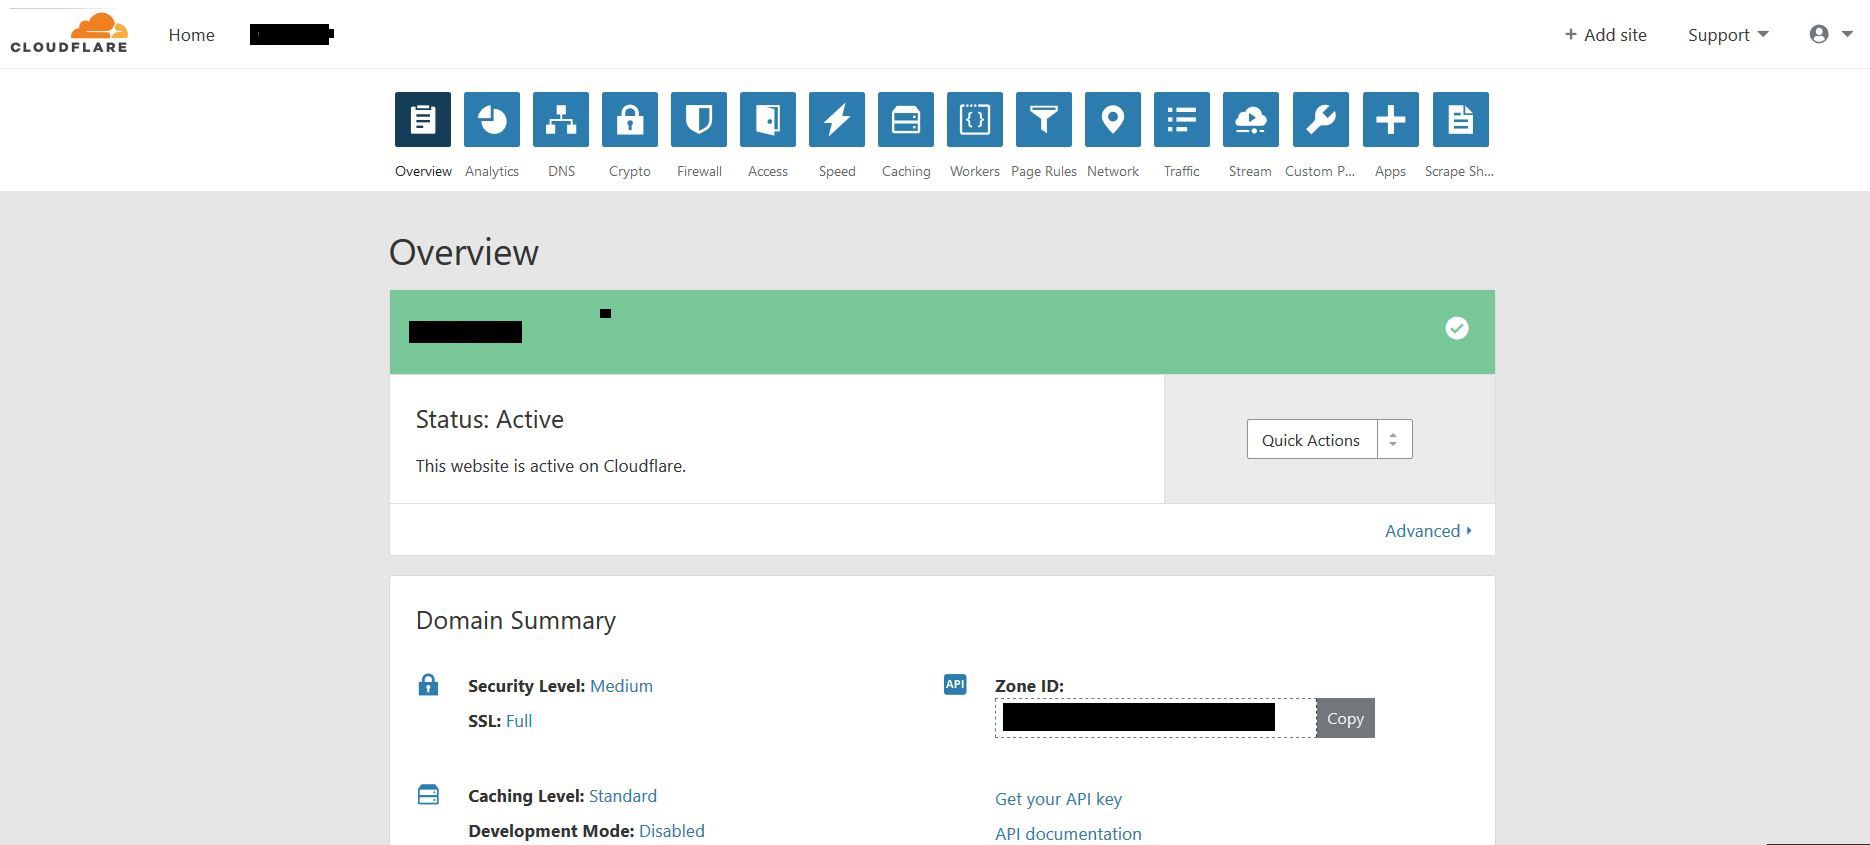Expand the Advanced section
Screen dimensions: 1870x845
(1428, 531)
